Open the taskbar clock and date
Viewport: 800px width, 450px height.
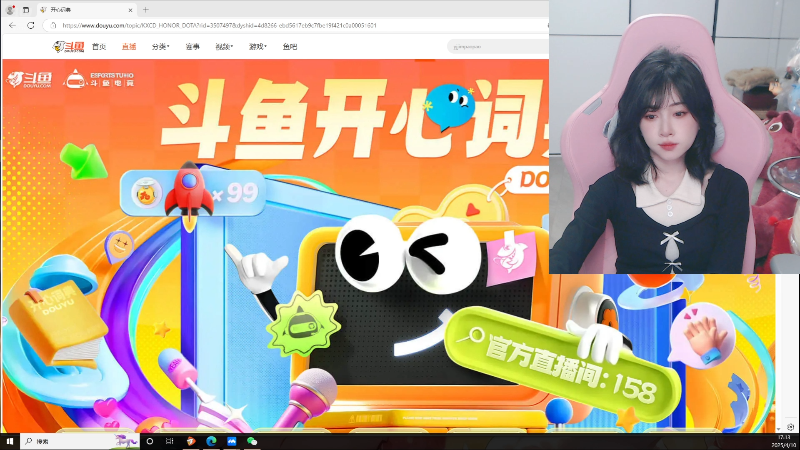tap(784, 441)
